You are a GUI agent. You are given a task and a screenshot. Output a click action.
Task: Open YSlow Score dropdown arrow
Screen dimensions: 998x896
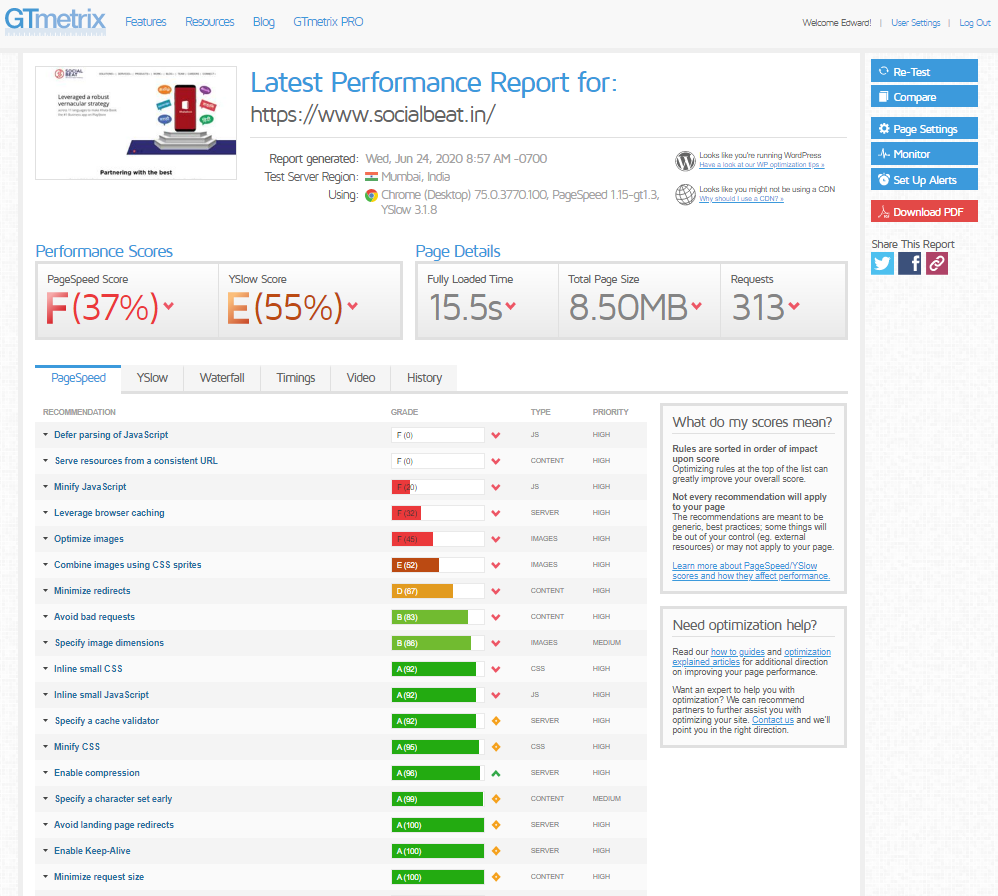pos(353,306)
